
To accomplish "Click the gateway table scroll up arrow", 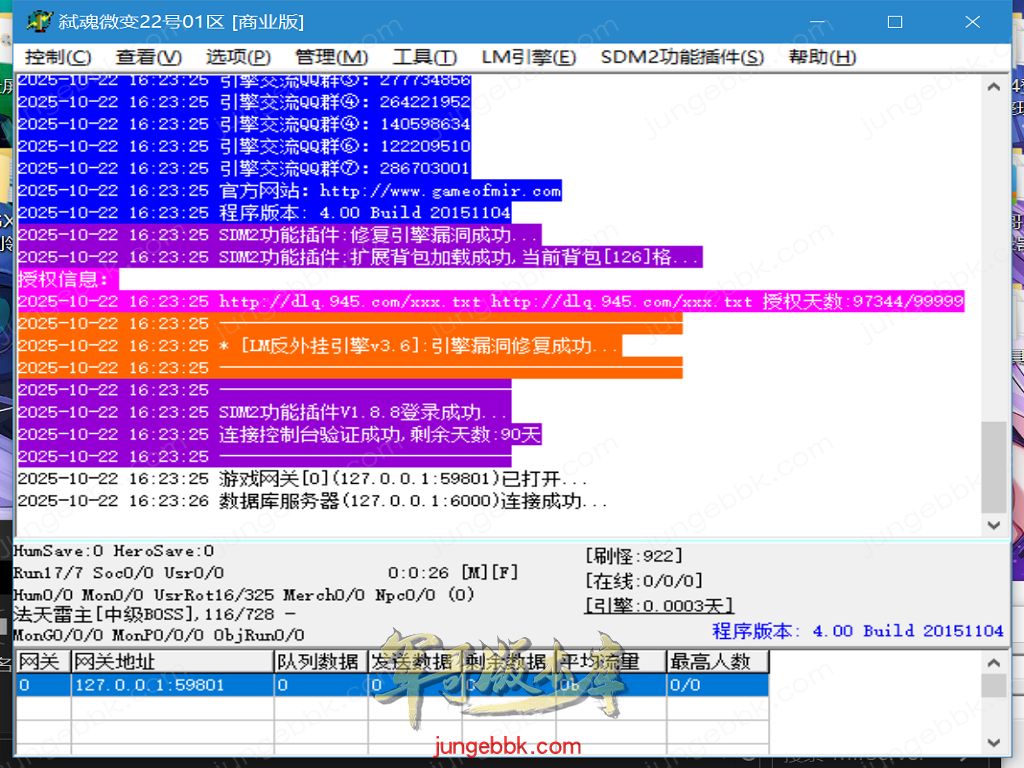I will 993,662.
